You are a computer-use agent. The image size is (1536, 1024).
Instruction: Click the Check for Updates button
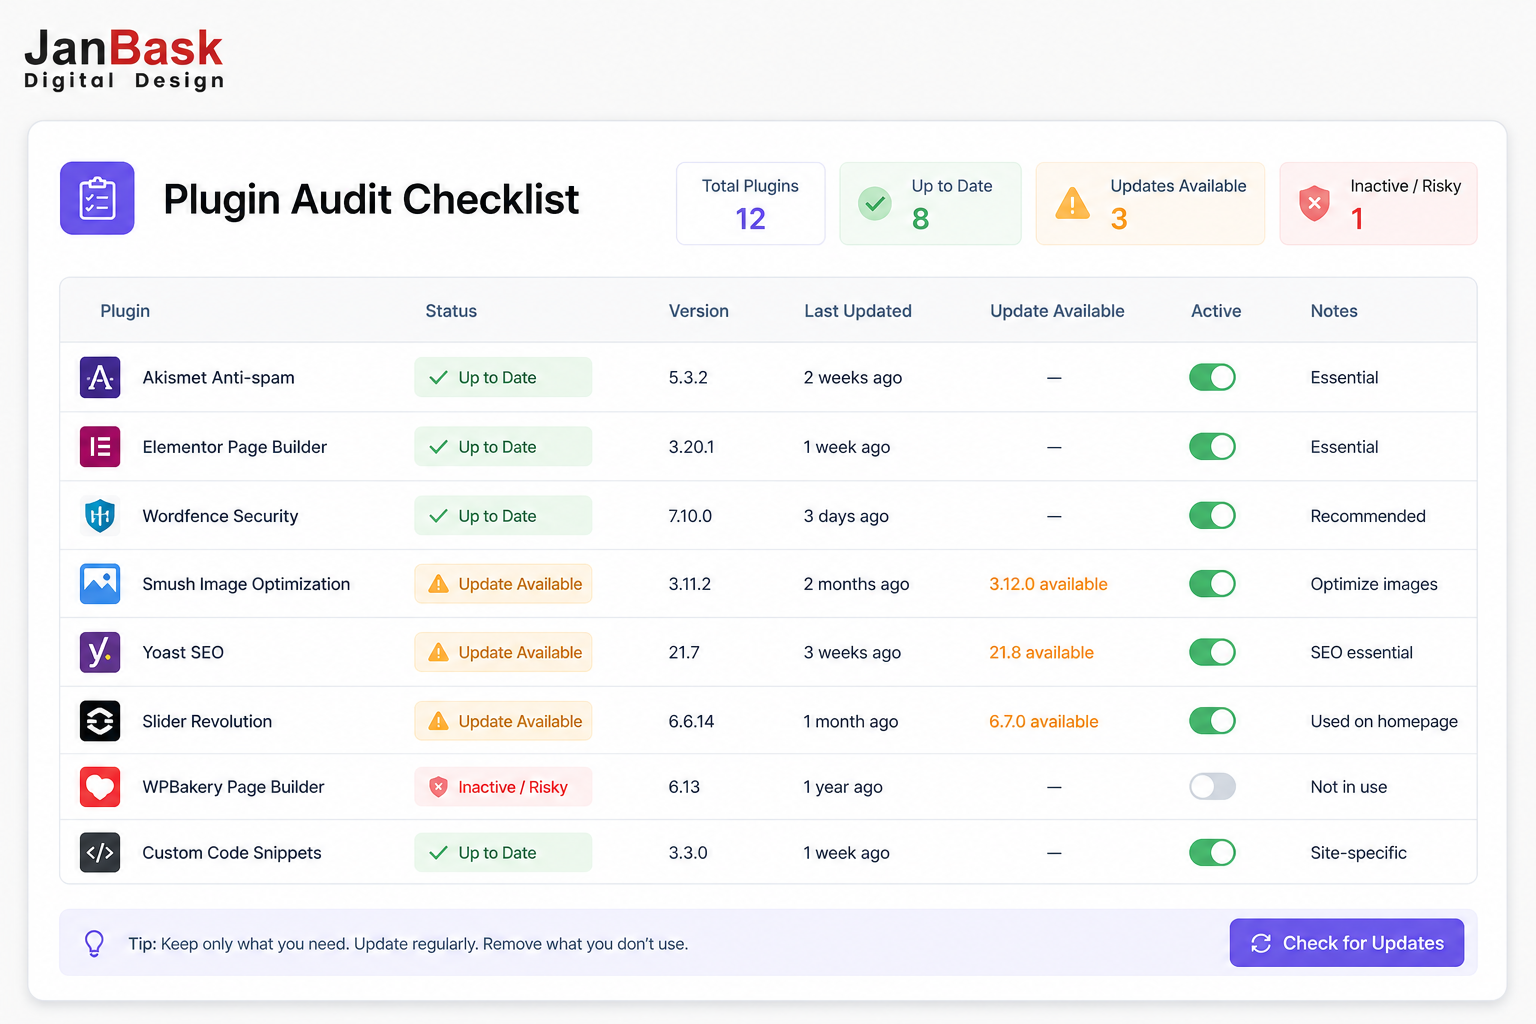pyautogui.click(x=1347, y=943)
